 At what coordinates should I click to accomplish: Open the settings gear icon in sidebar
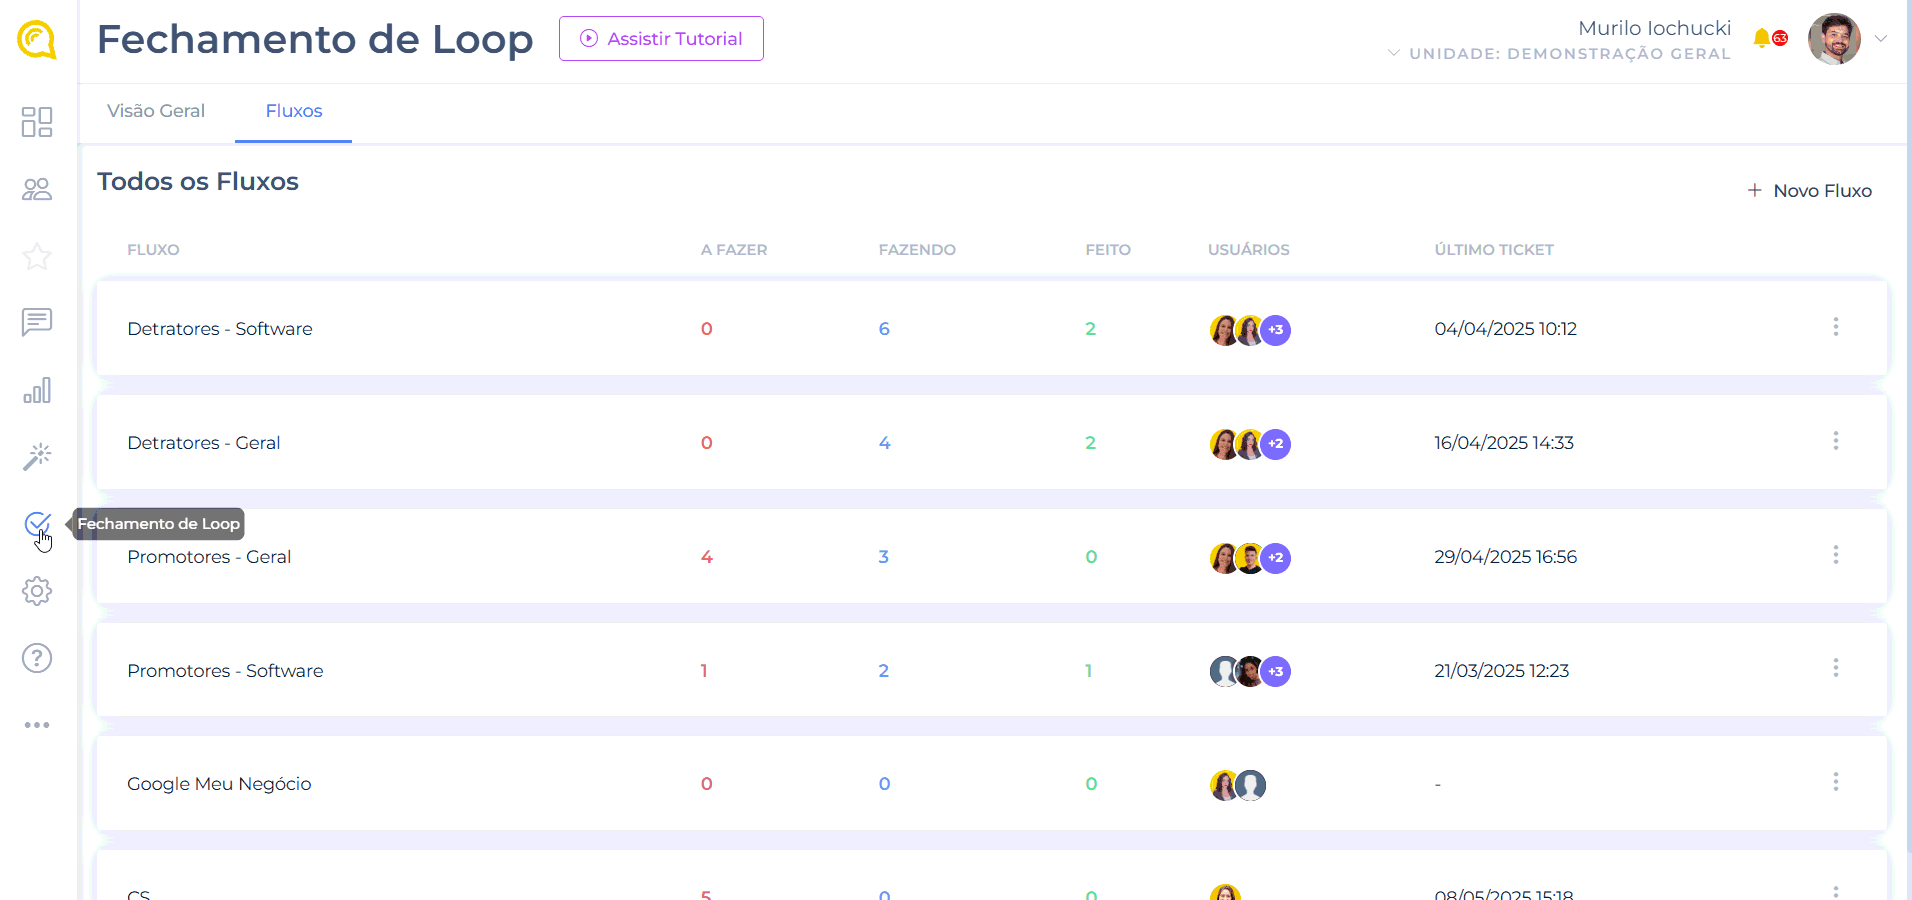[x=37, y=591]
